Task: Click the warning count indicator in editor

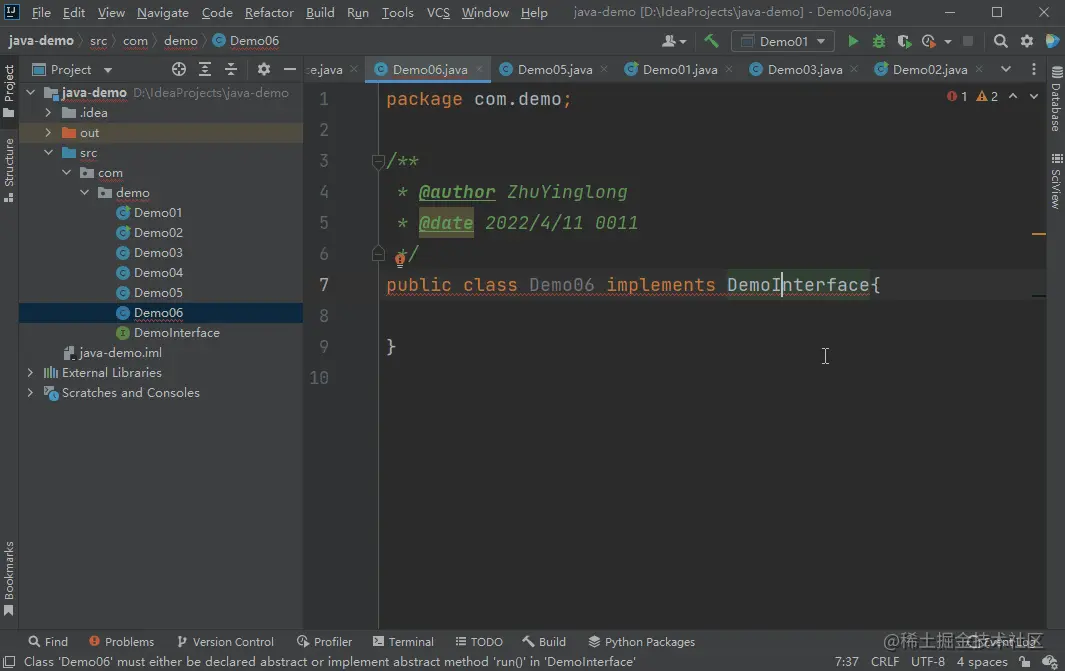Action: tap(987, 96)
